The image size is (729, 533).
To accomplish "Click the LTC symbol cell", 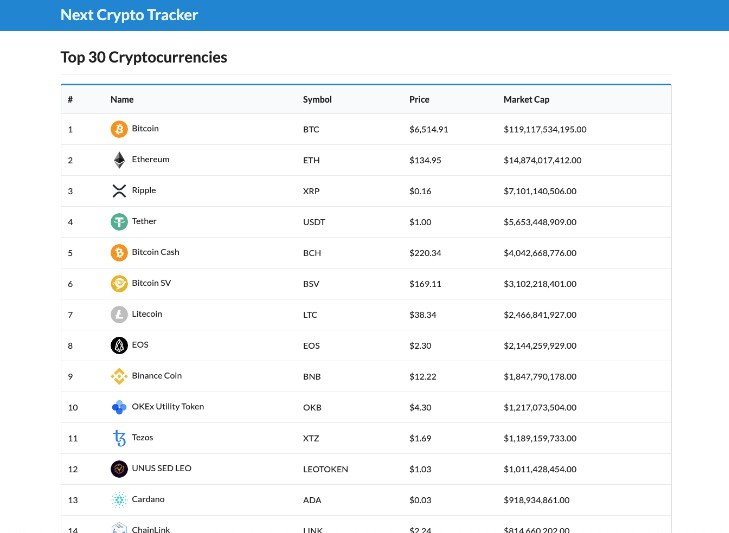I will [310, 314].
